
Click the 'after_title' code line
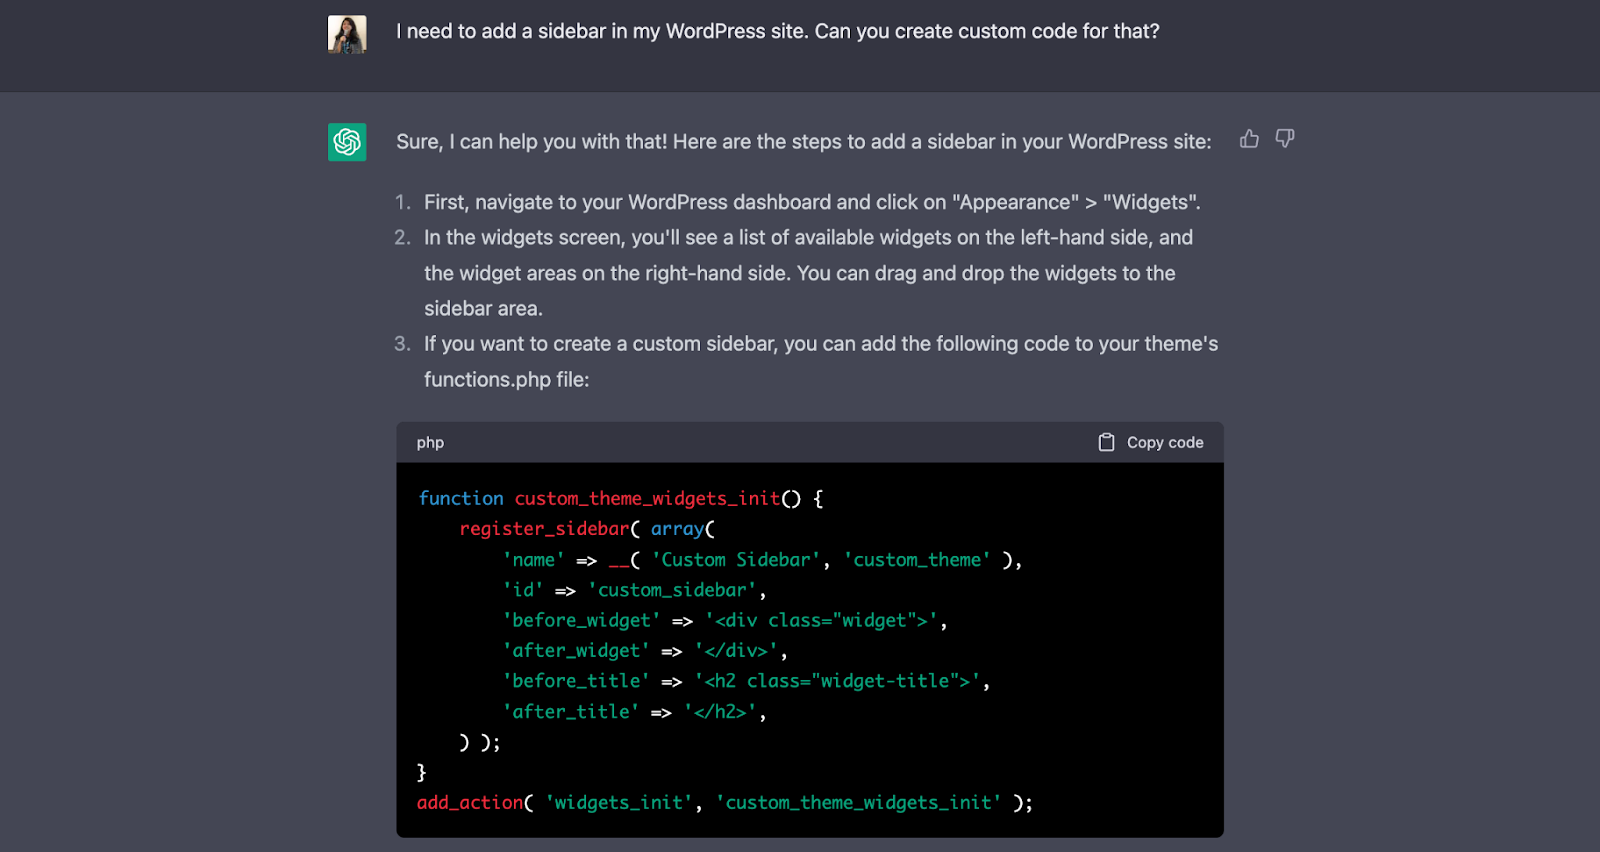tap(634, 712)
